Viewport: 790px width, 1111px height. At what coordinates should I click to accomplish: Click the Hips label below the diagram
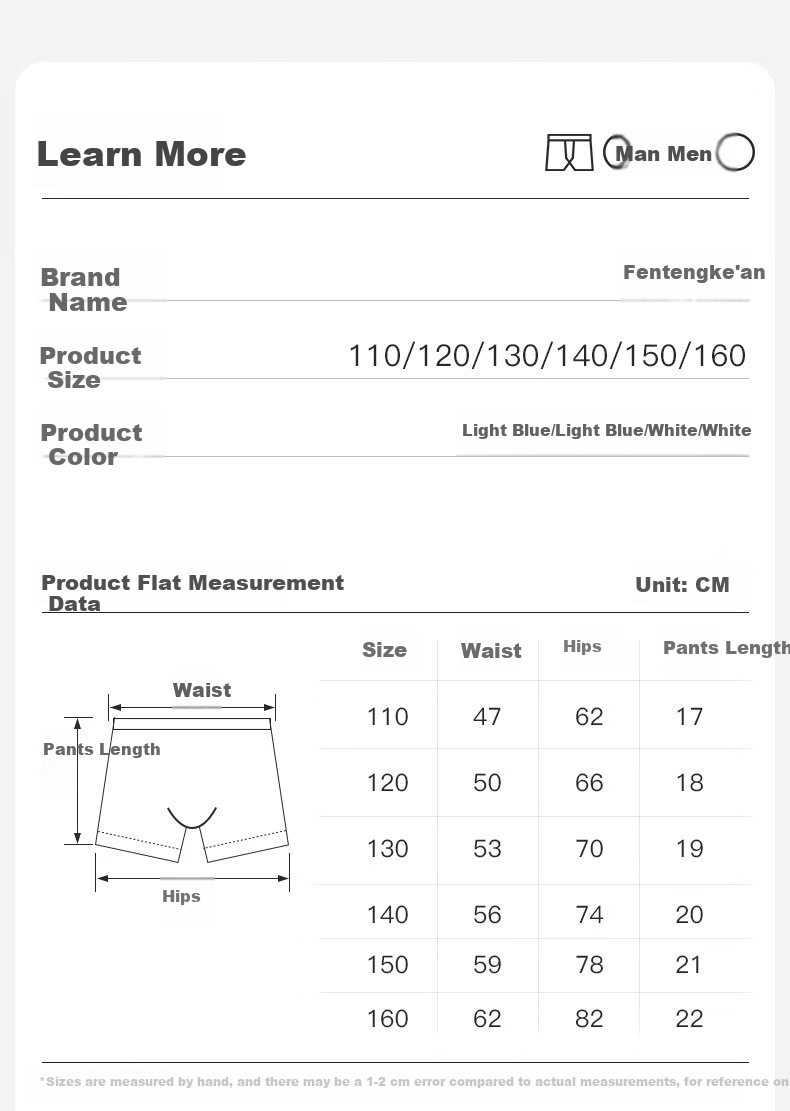click(181, 896)
